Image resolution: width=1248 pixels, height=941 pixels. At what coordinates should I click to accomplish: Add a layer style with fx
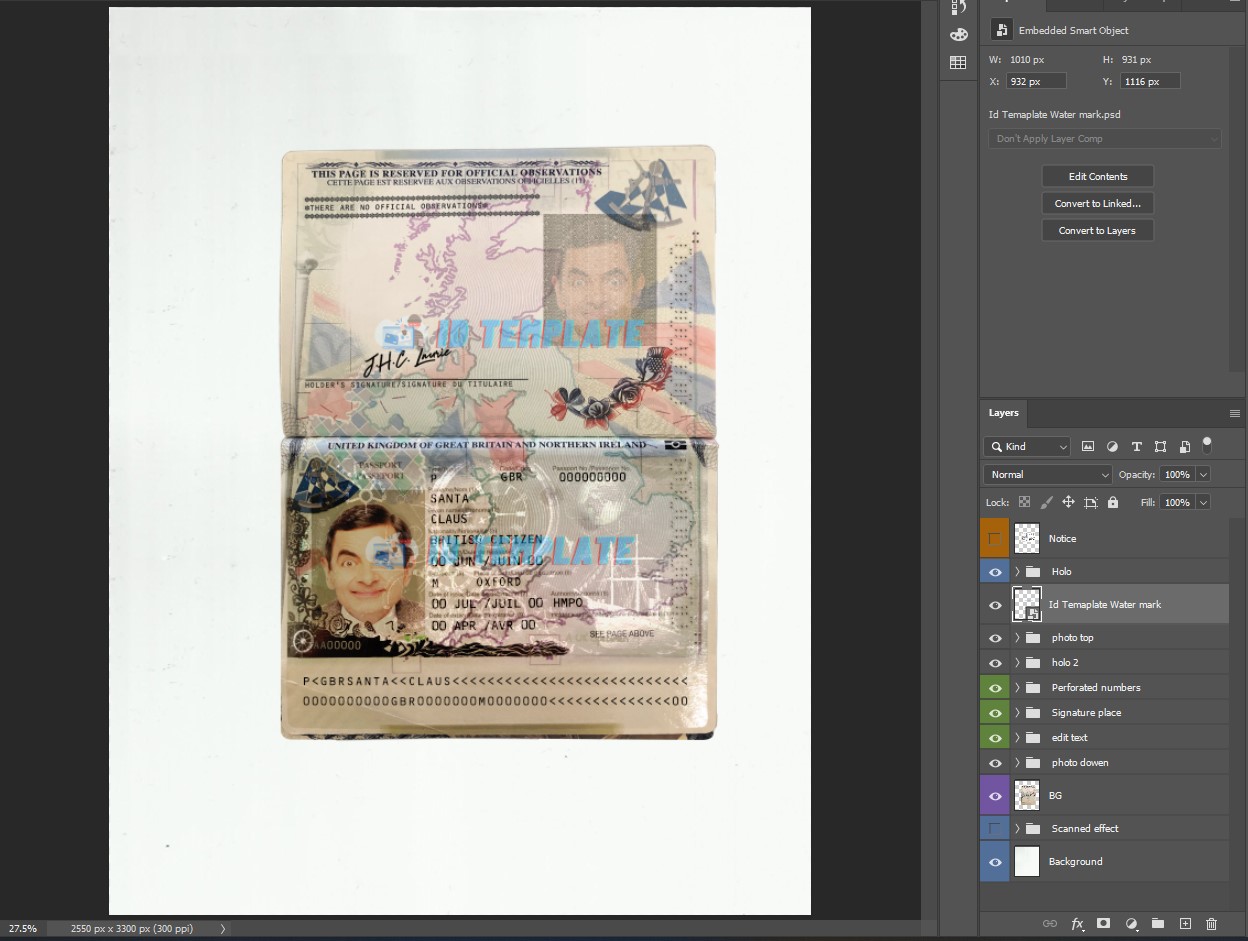(x=1077, y=924)
